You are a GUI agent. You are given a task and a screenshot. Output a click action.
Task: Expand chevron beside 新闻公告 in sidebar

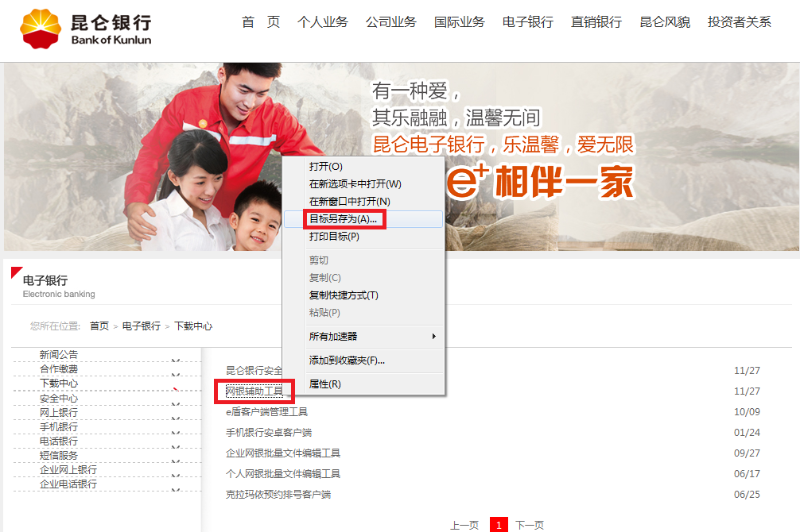[x=175, y=360]
